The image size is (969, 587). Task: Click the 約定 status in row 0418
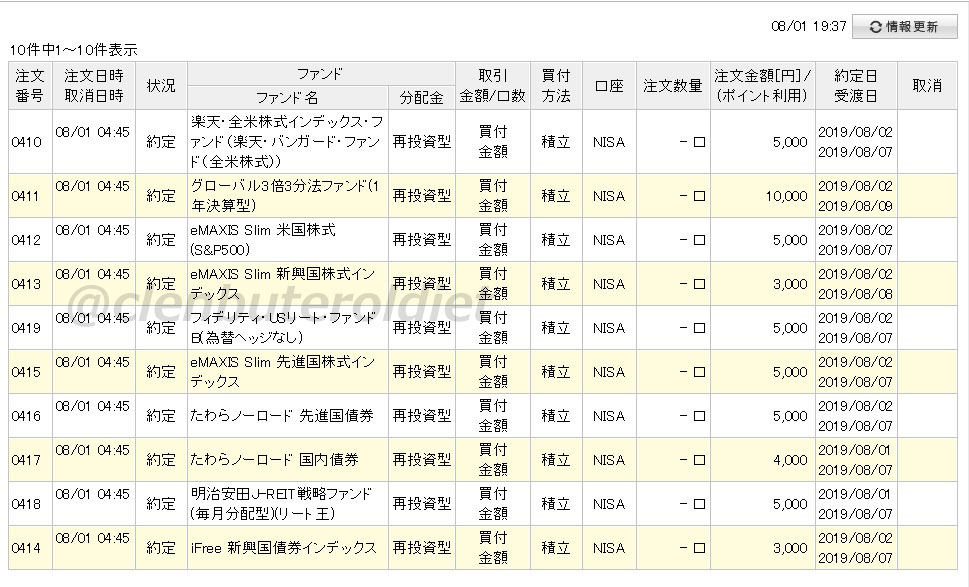(161, 504)
